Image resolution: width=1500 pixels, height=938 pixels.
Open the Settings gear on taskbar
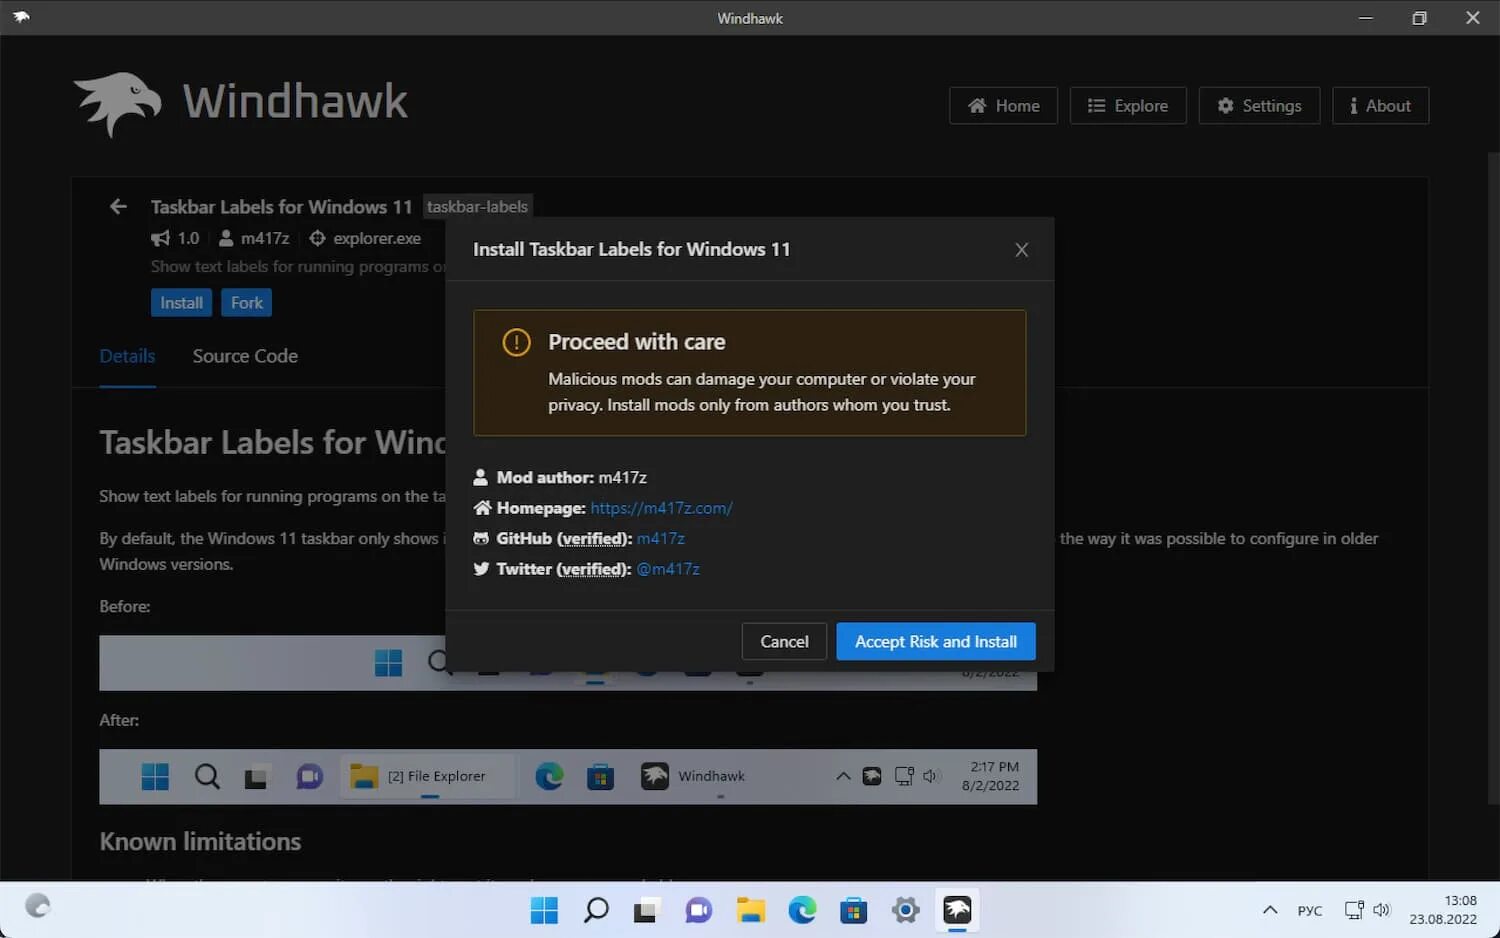pos(906,910)
